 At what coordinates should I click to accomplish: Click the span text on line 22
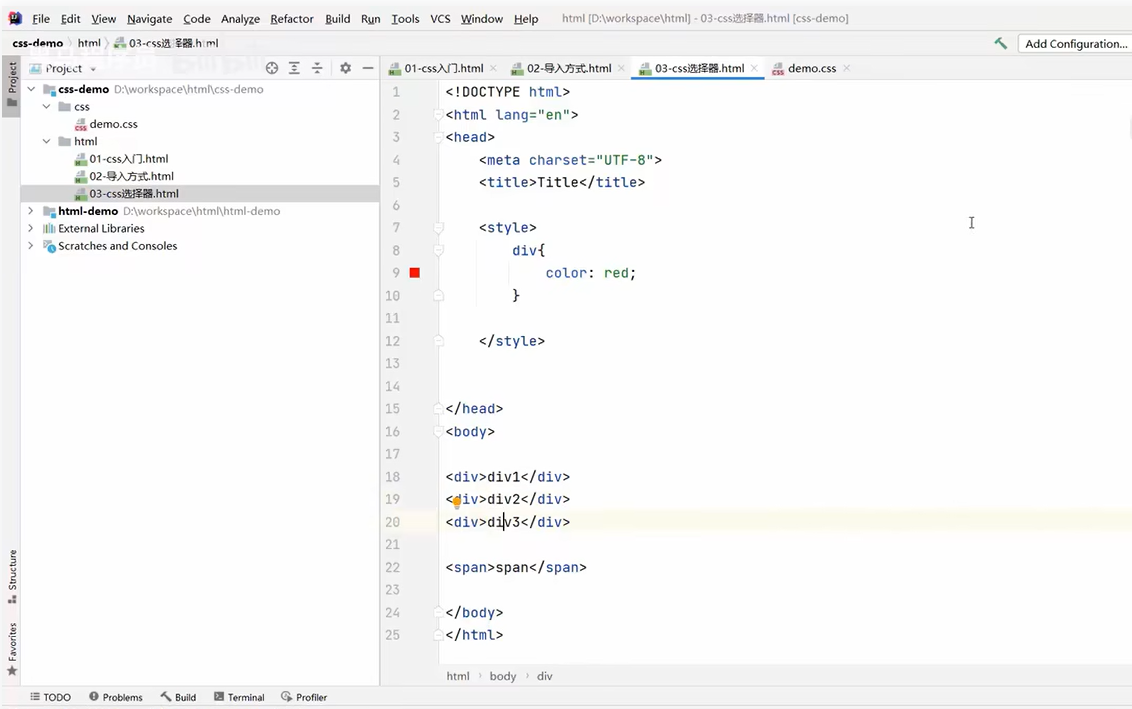[512, 567]
